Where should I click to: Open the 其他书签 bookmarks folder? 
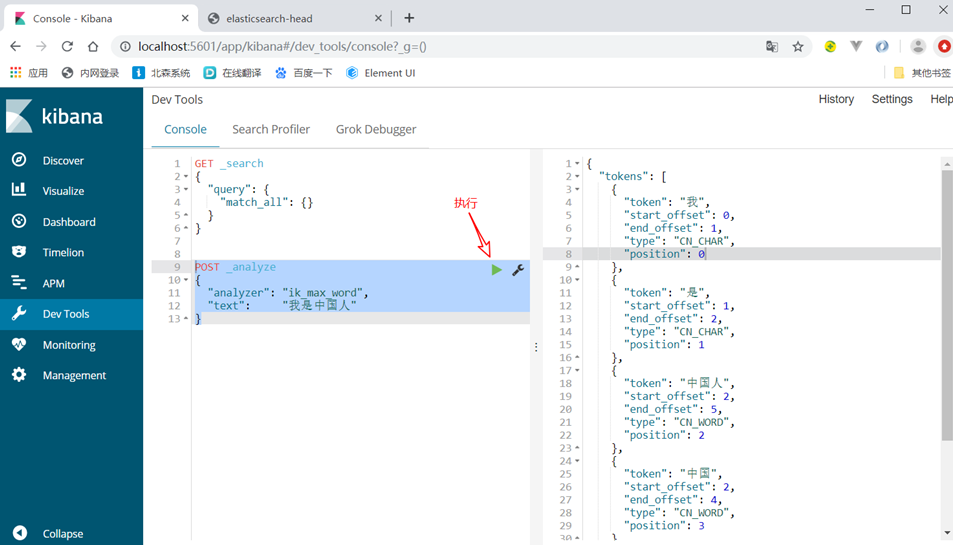[922, 73]
